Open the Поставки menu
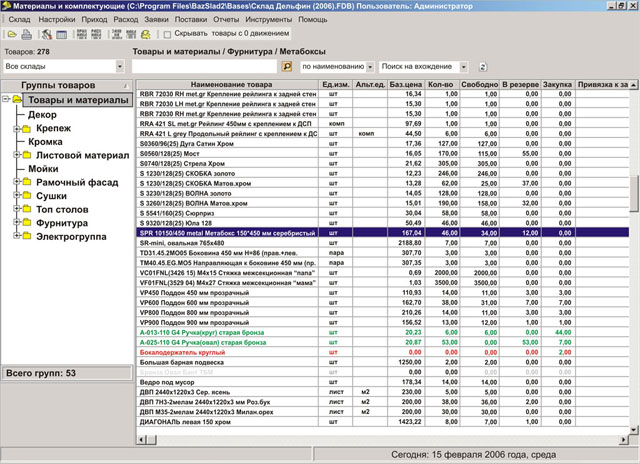 191,19
